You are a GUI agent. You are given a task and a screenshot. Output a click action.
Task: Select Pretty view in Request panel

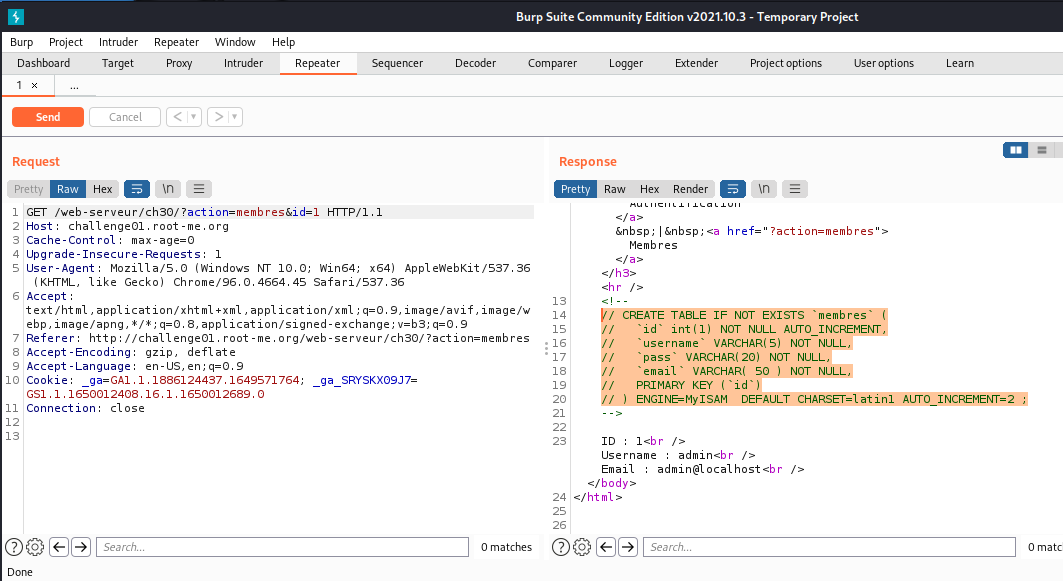click(28, 189)
